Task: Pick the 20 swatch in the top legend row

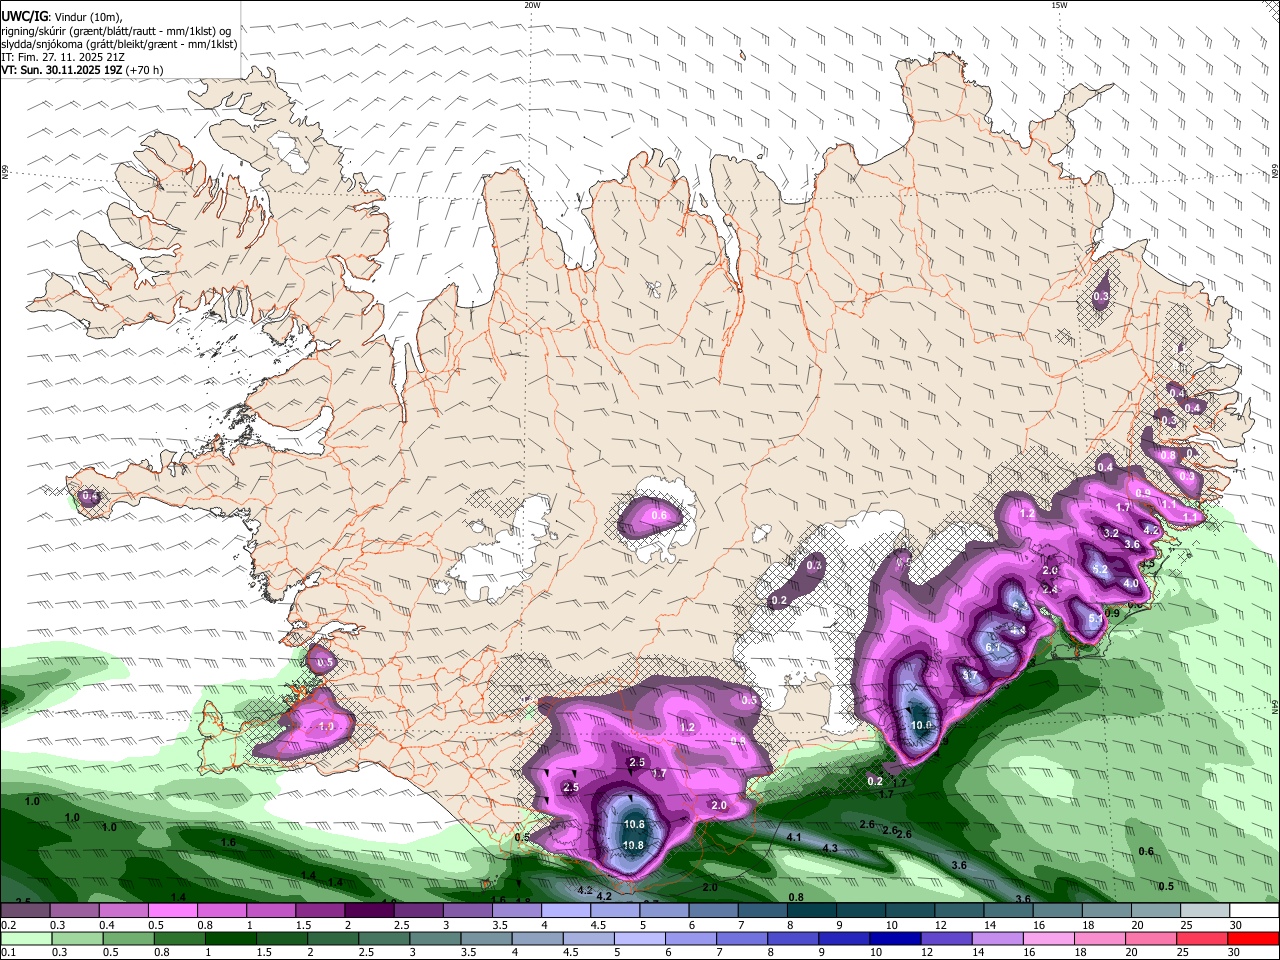Action: tap(1156, 911)
